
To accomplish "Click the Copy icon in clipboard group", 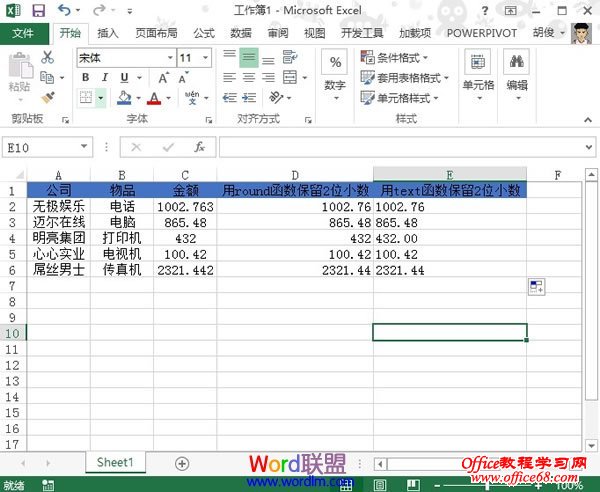I will pos(47,77).
